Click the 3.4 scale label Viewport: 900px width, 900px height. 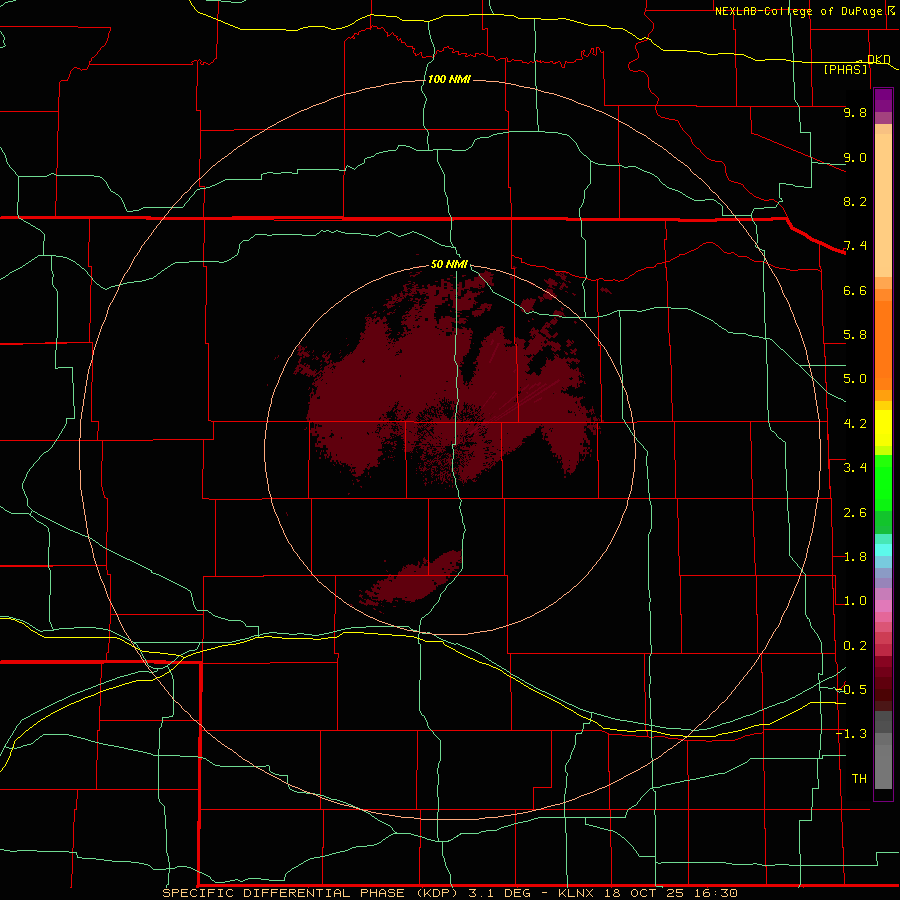[x=855, y=468]
